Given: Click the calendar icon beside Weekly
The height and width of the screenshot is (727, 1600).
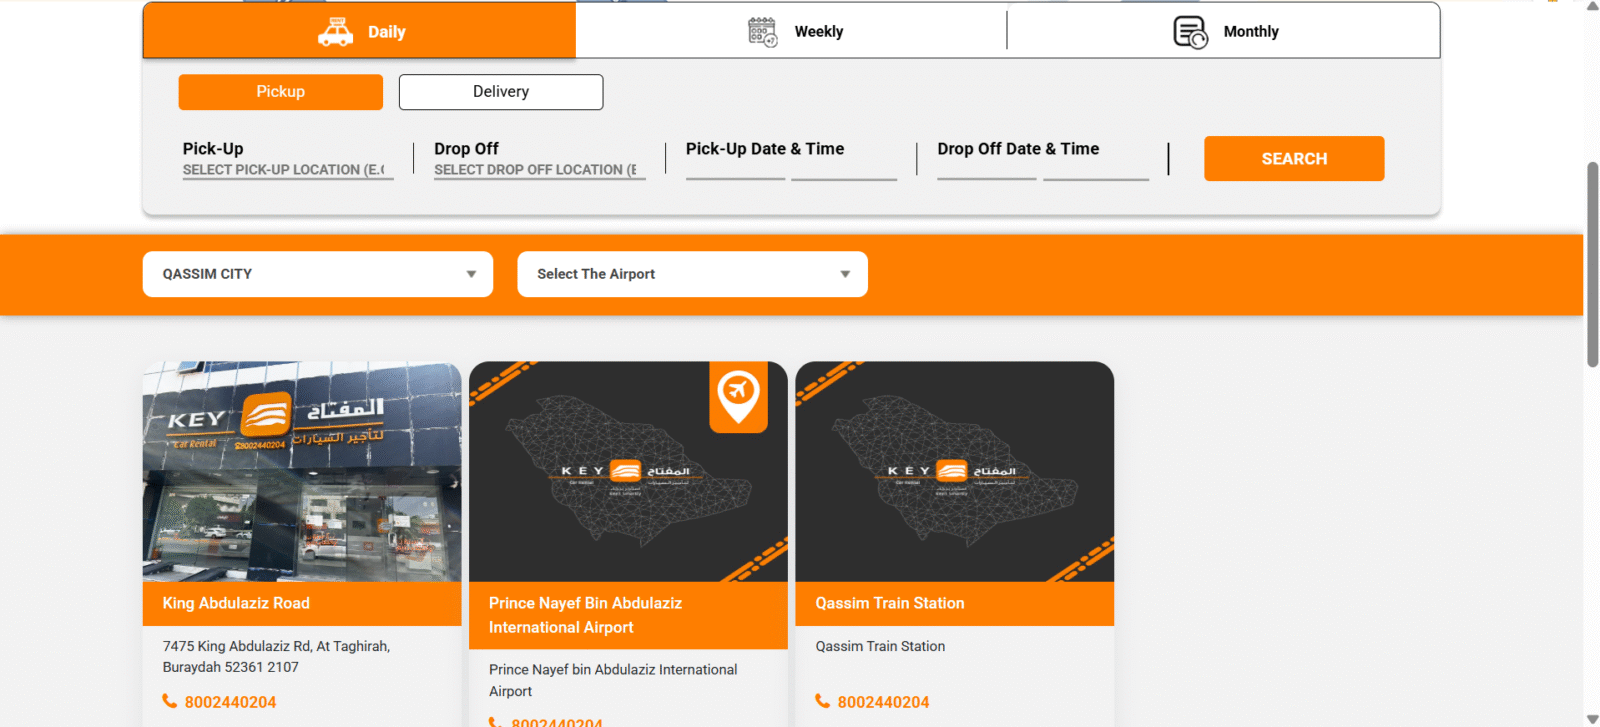Looking at the screenshot, I should [x=762, y=32].
